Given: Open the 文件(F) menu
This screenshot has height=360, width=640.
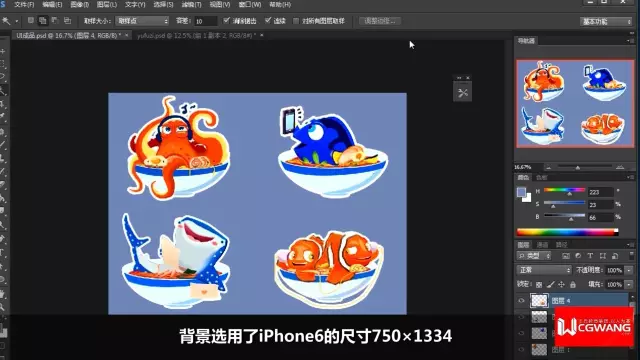Looking at the screenshot, I should pyautogui.click(x=24, y=4).
